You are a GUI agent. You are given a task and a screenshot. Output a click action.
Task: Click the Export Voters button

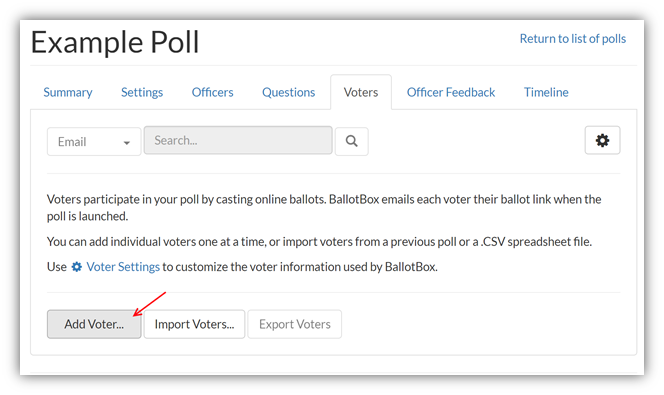[x=295, y=324]
